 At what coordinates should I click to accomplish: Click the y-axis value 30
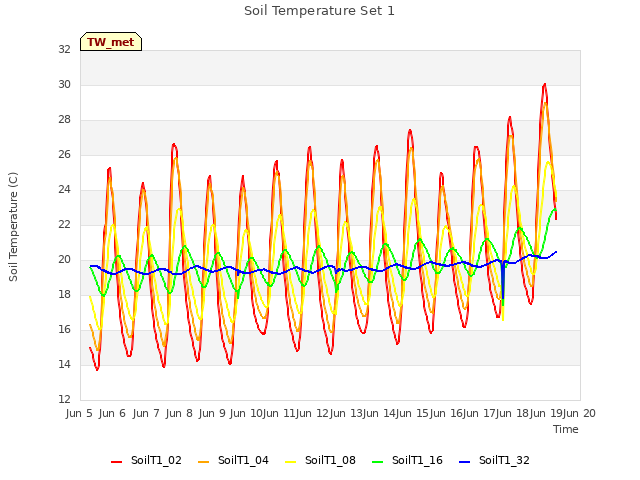[64, 84]
